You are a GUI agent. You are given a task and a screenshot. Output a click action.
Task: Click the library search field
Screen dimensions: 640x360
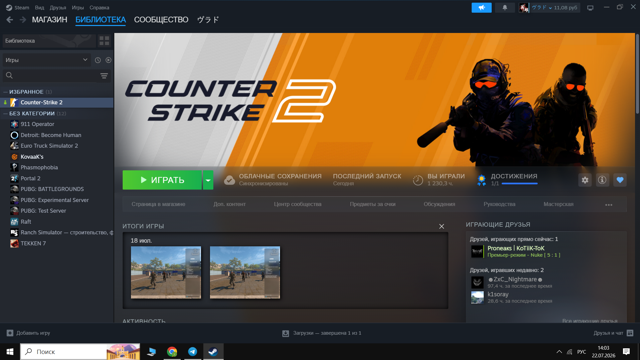51,76
